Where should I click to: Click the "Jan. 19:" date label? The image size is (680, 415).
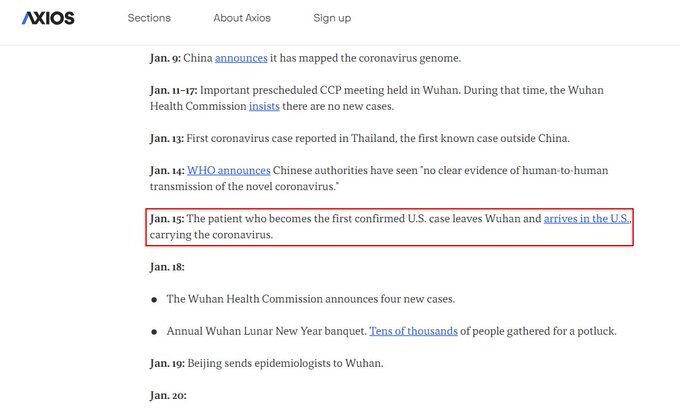pyautogui.click(x=167, y=363)
